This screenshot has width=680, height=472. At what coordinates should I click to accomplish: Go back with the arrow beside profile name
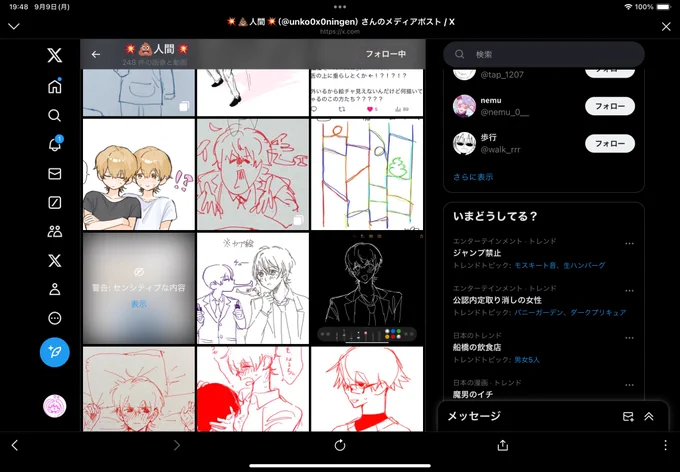[96, 54]
